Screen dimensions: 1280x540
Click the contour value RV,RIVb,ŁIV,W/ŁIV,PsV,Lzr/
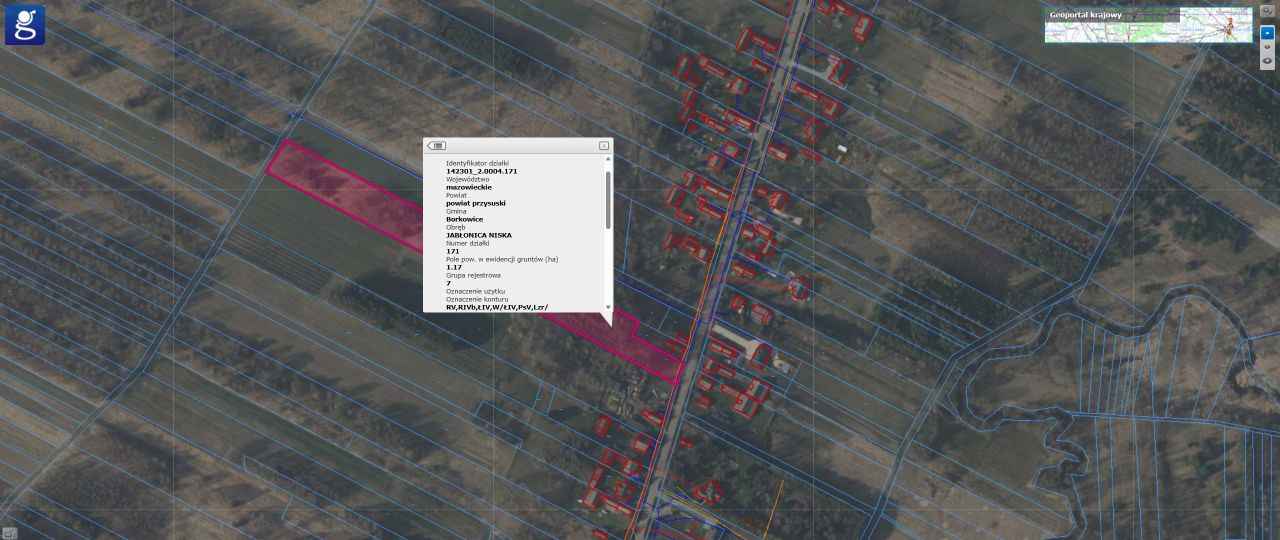497,307
